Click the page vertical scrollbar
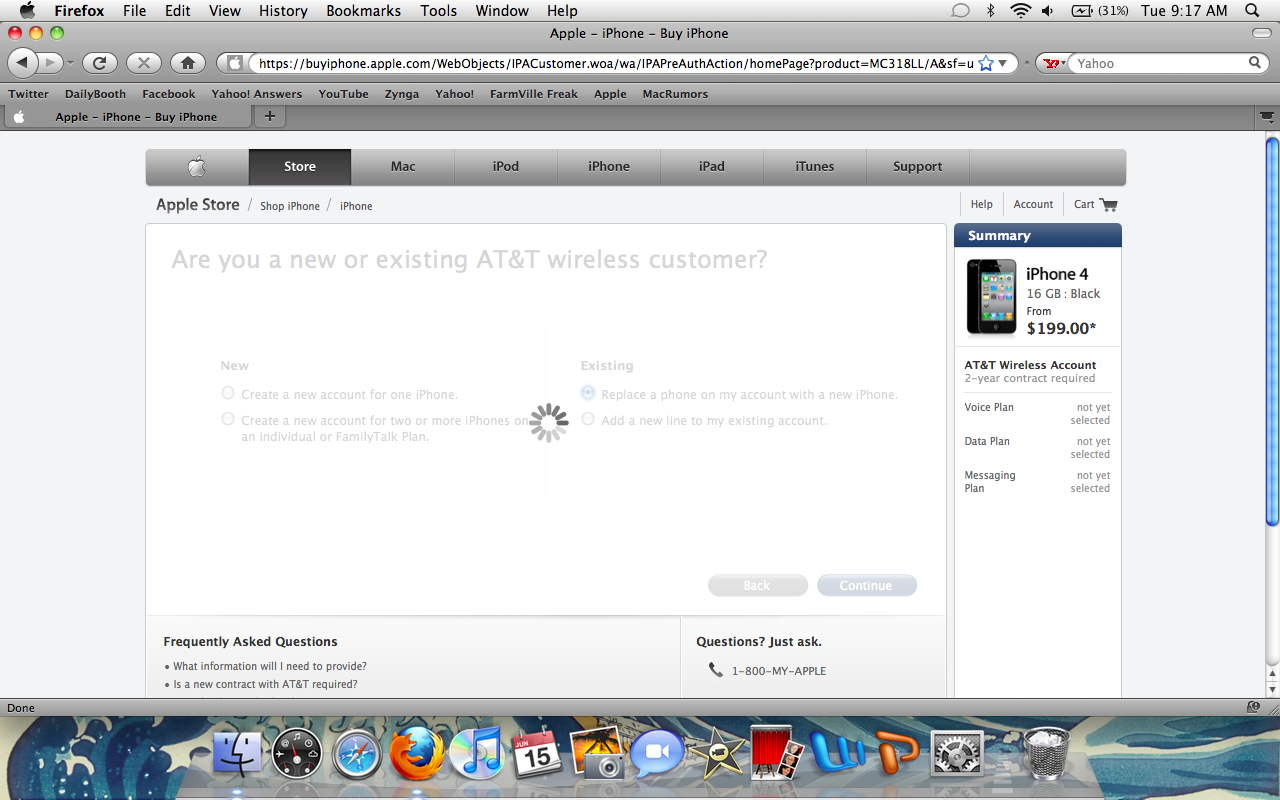The height and width of the screenshot is (800, 1280). pos(1272,331)
